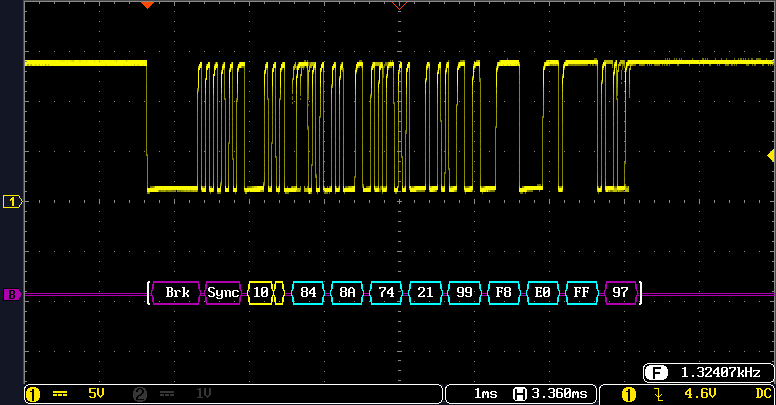
Task: Select the Sync field in decoded bus
Action: tap(222, 293)
